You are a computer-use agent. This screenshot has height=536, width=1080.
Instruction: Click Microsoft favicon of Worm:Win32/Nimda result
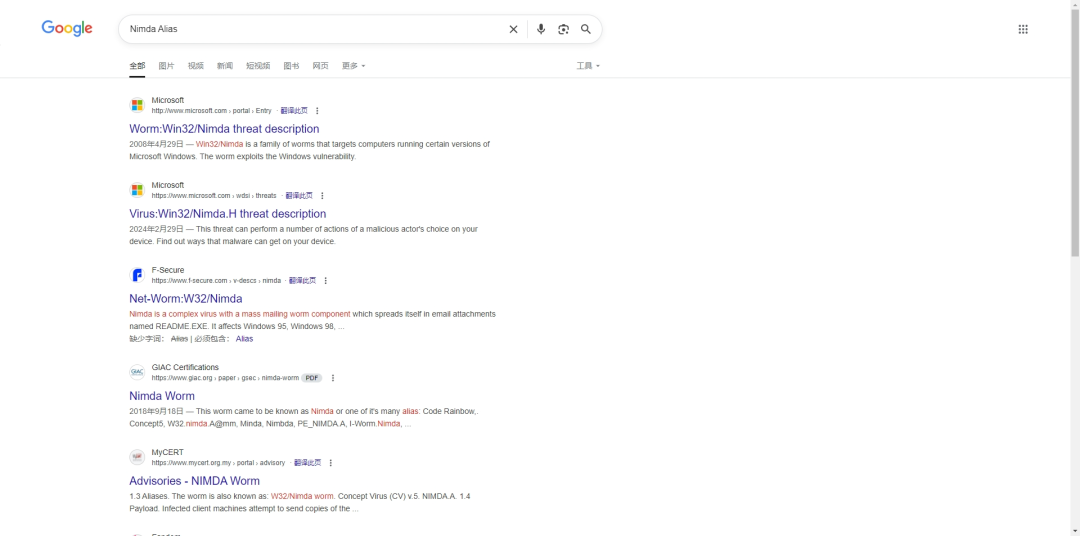pyautogui.click(x=137, y=105)
